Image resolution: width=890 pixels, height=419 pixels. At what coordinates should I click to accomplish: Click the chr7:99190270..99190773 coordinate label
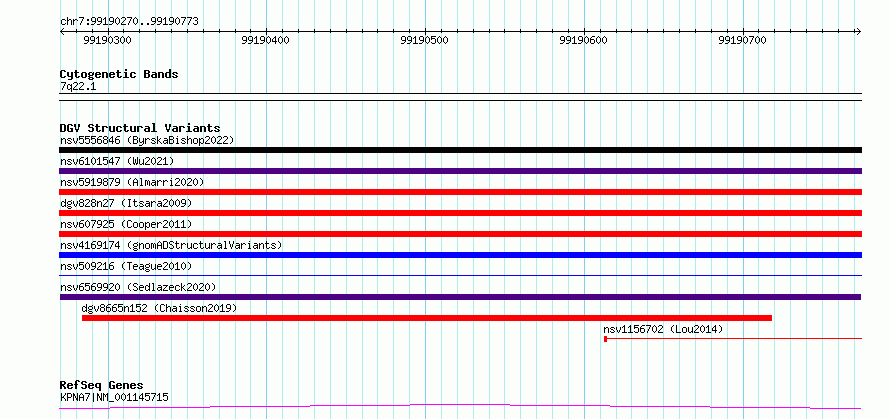coord(129,22)
